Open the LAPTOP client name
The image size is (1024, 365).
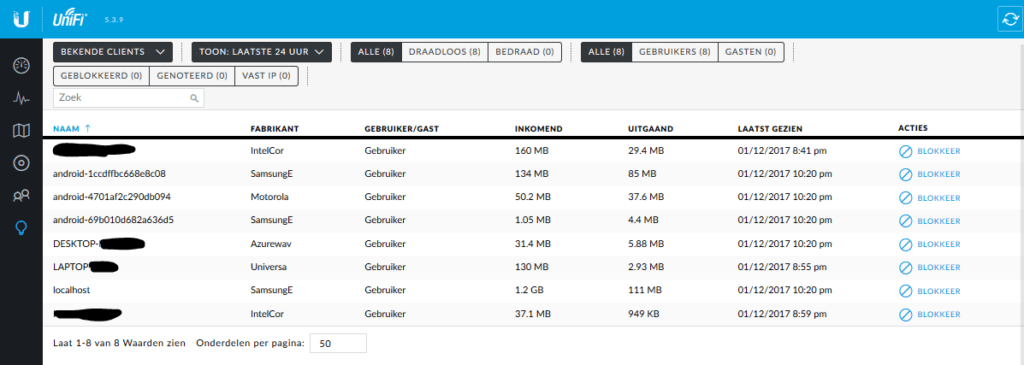(x=86, y=267)
